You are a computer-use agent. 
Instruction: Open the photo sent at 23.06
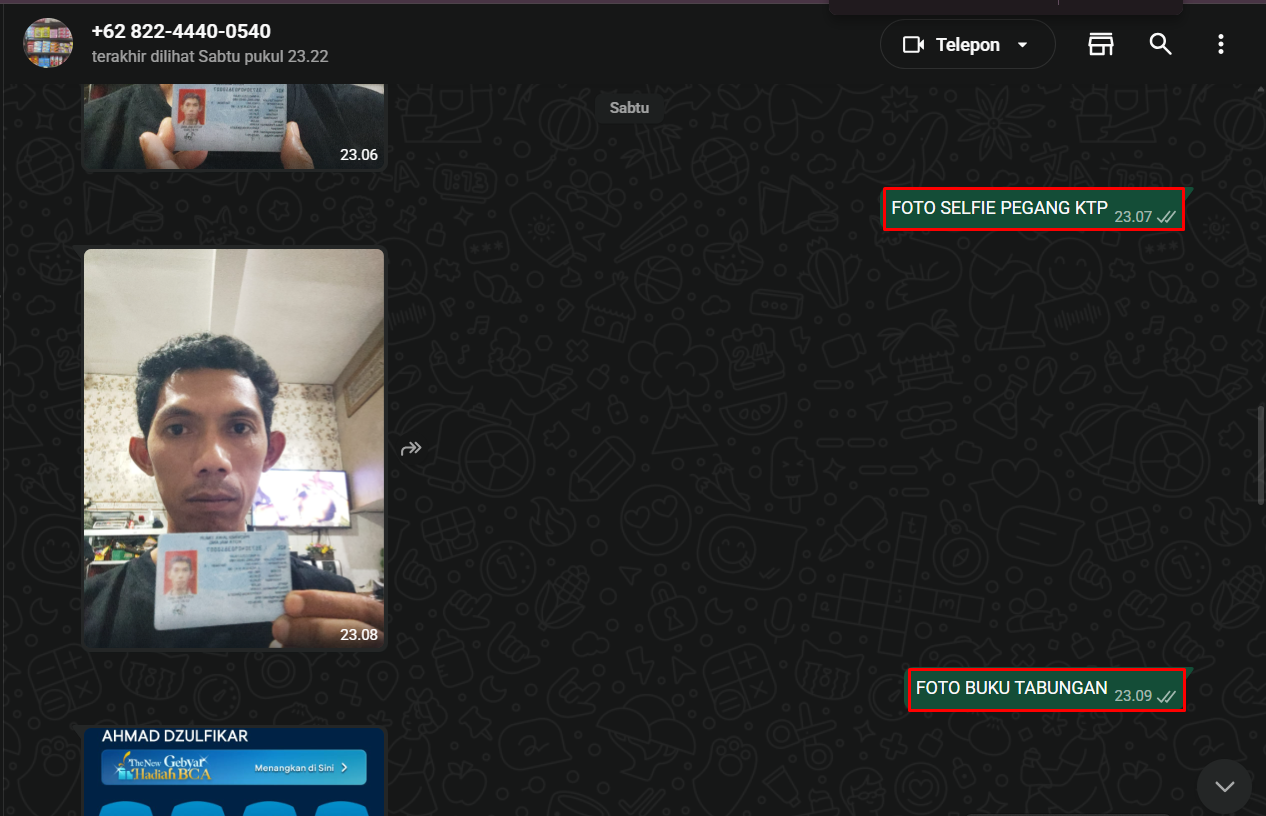[x=234, y=127]
